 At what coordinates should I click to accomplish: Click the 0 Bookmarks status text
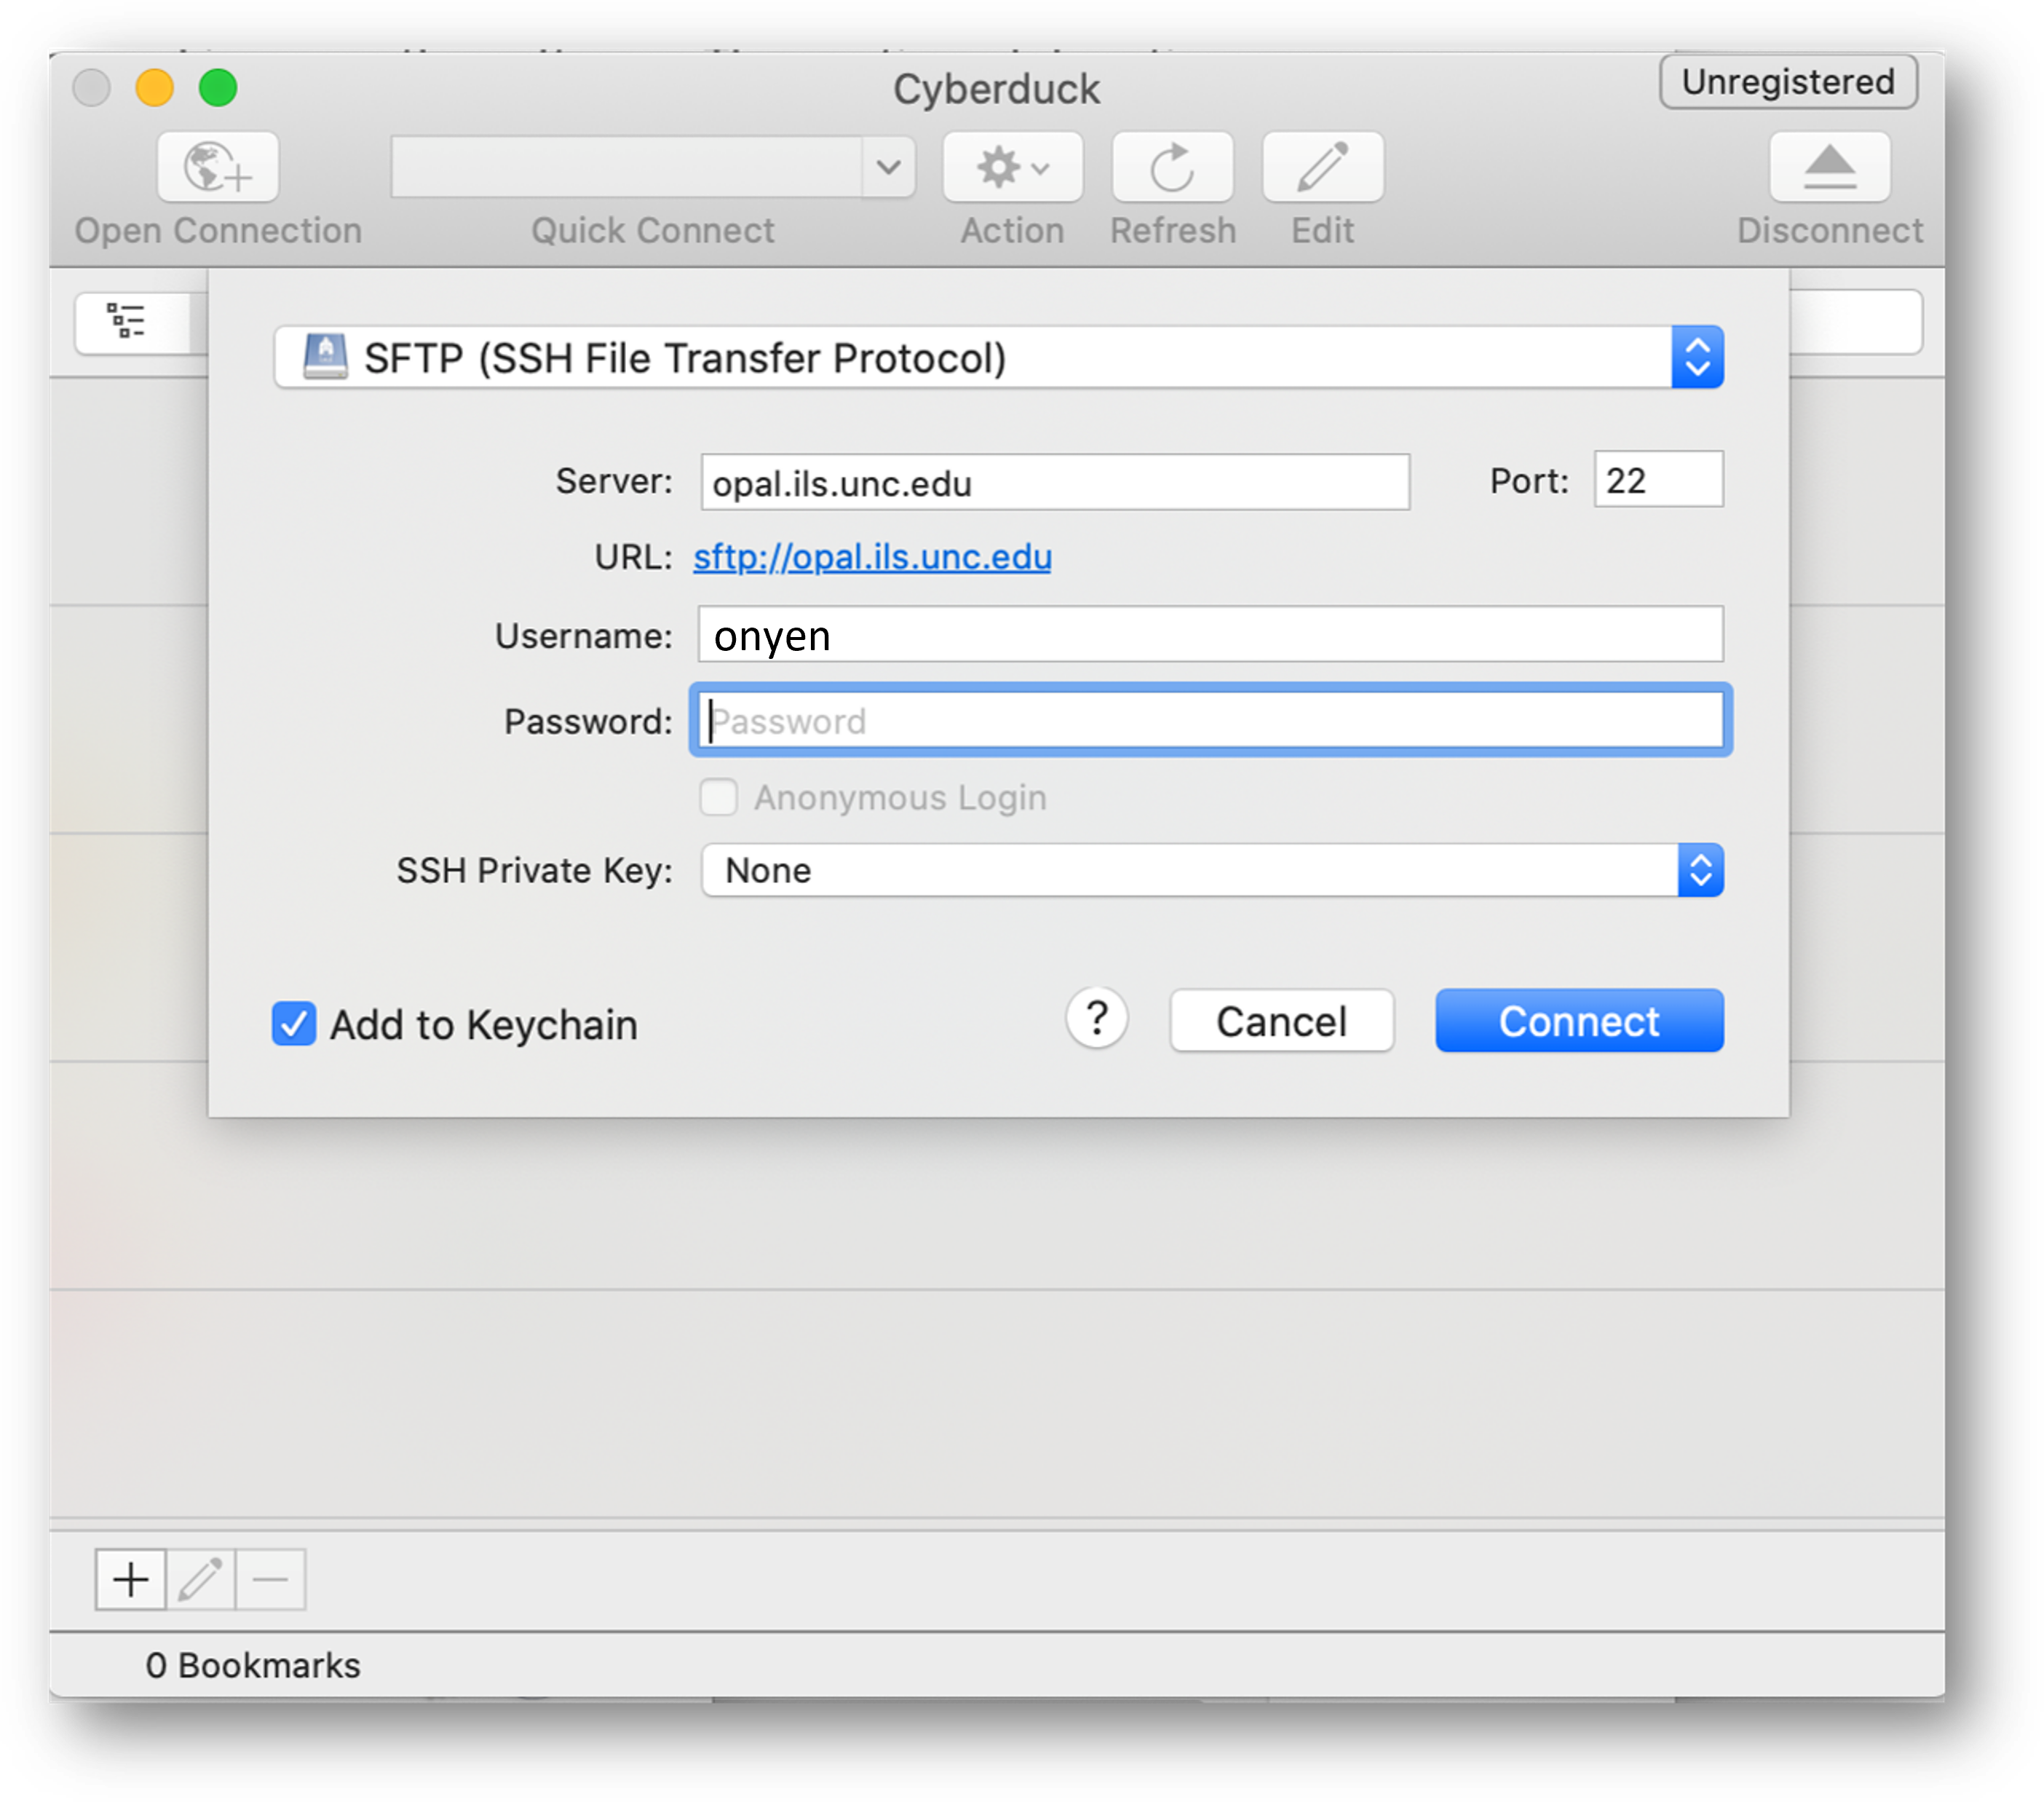click(x=253, y=1665)
